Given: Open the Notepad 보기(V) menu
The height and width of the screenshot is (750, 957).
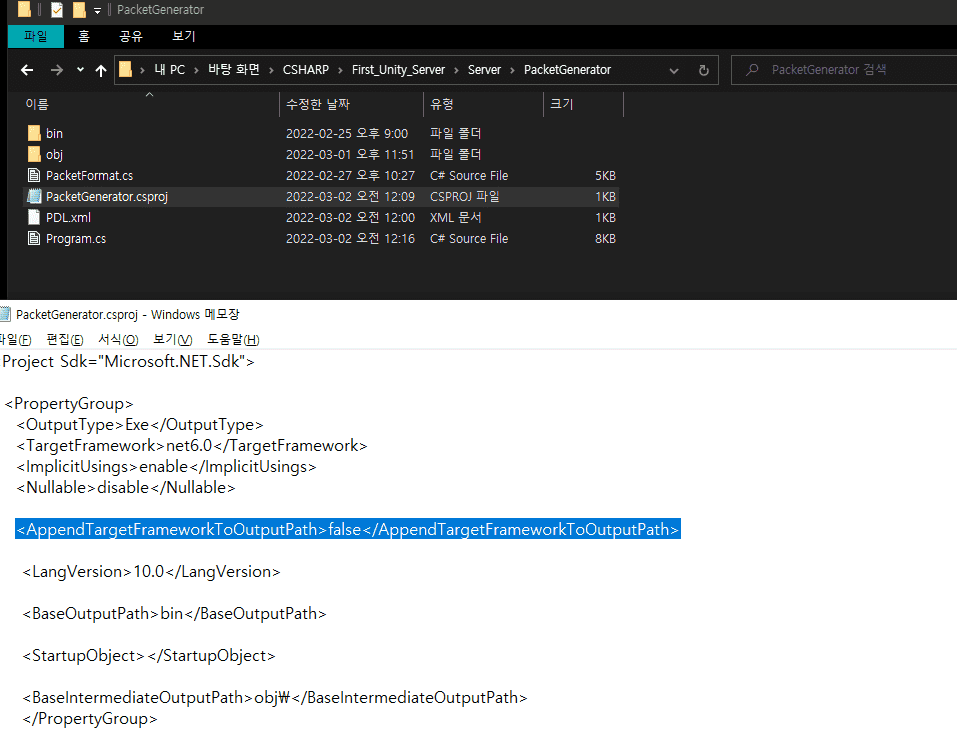Looking at the screenshot, I should pos(173,339).
